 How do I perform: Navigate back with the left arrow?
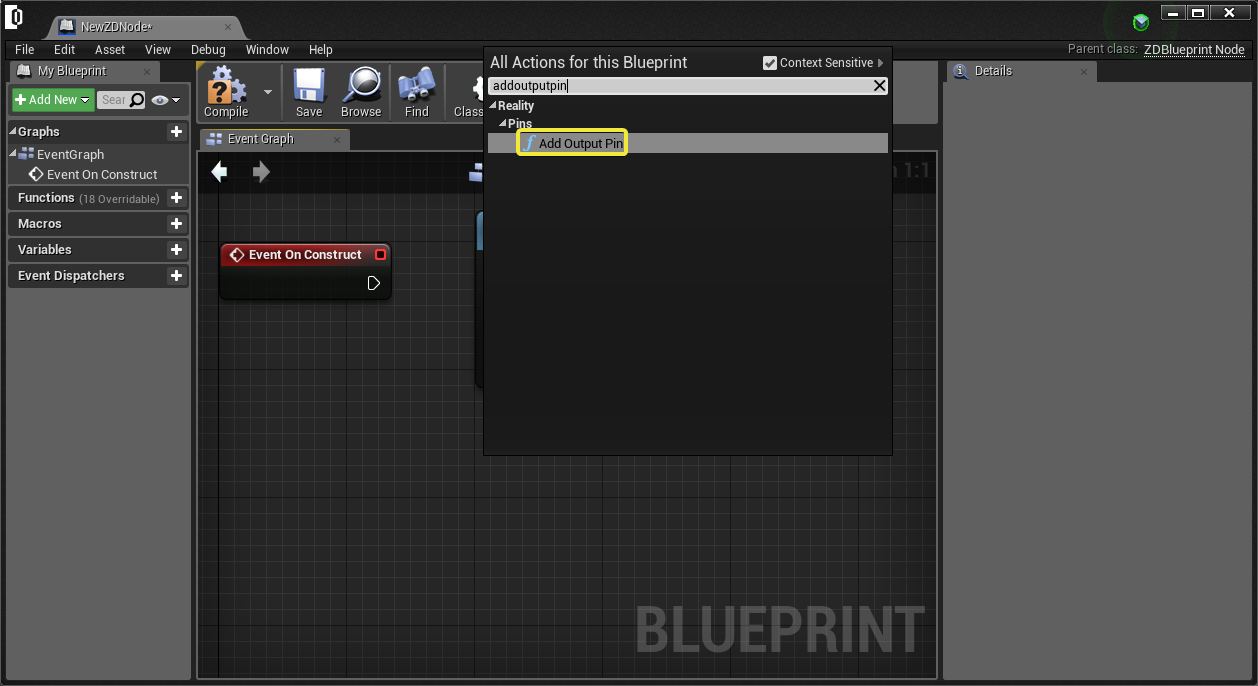(x=220, y=172)
